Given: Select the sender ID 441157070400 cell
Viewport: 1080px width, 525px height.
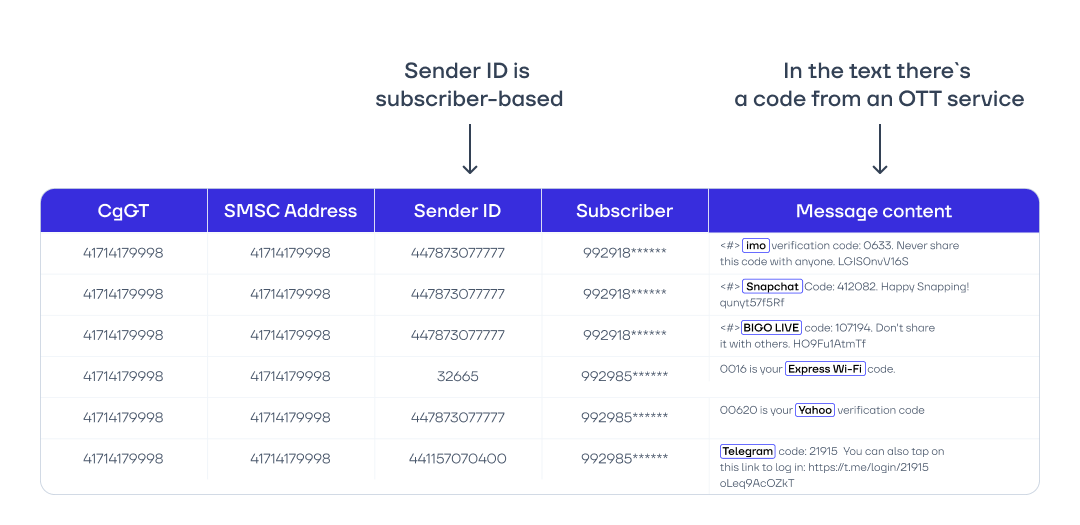Looking at the screenshot, I should tap(457, 459).
